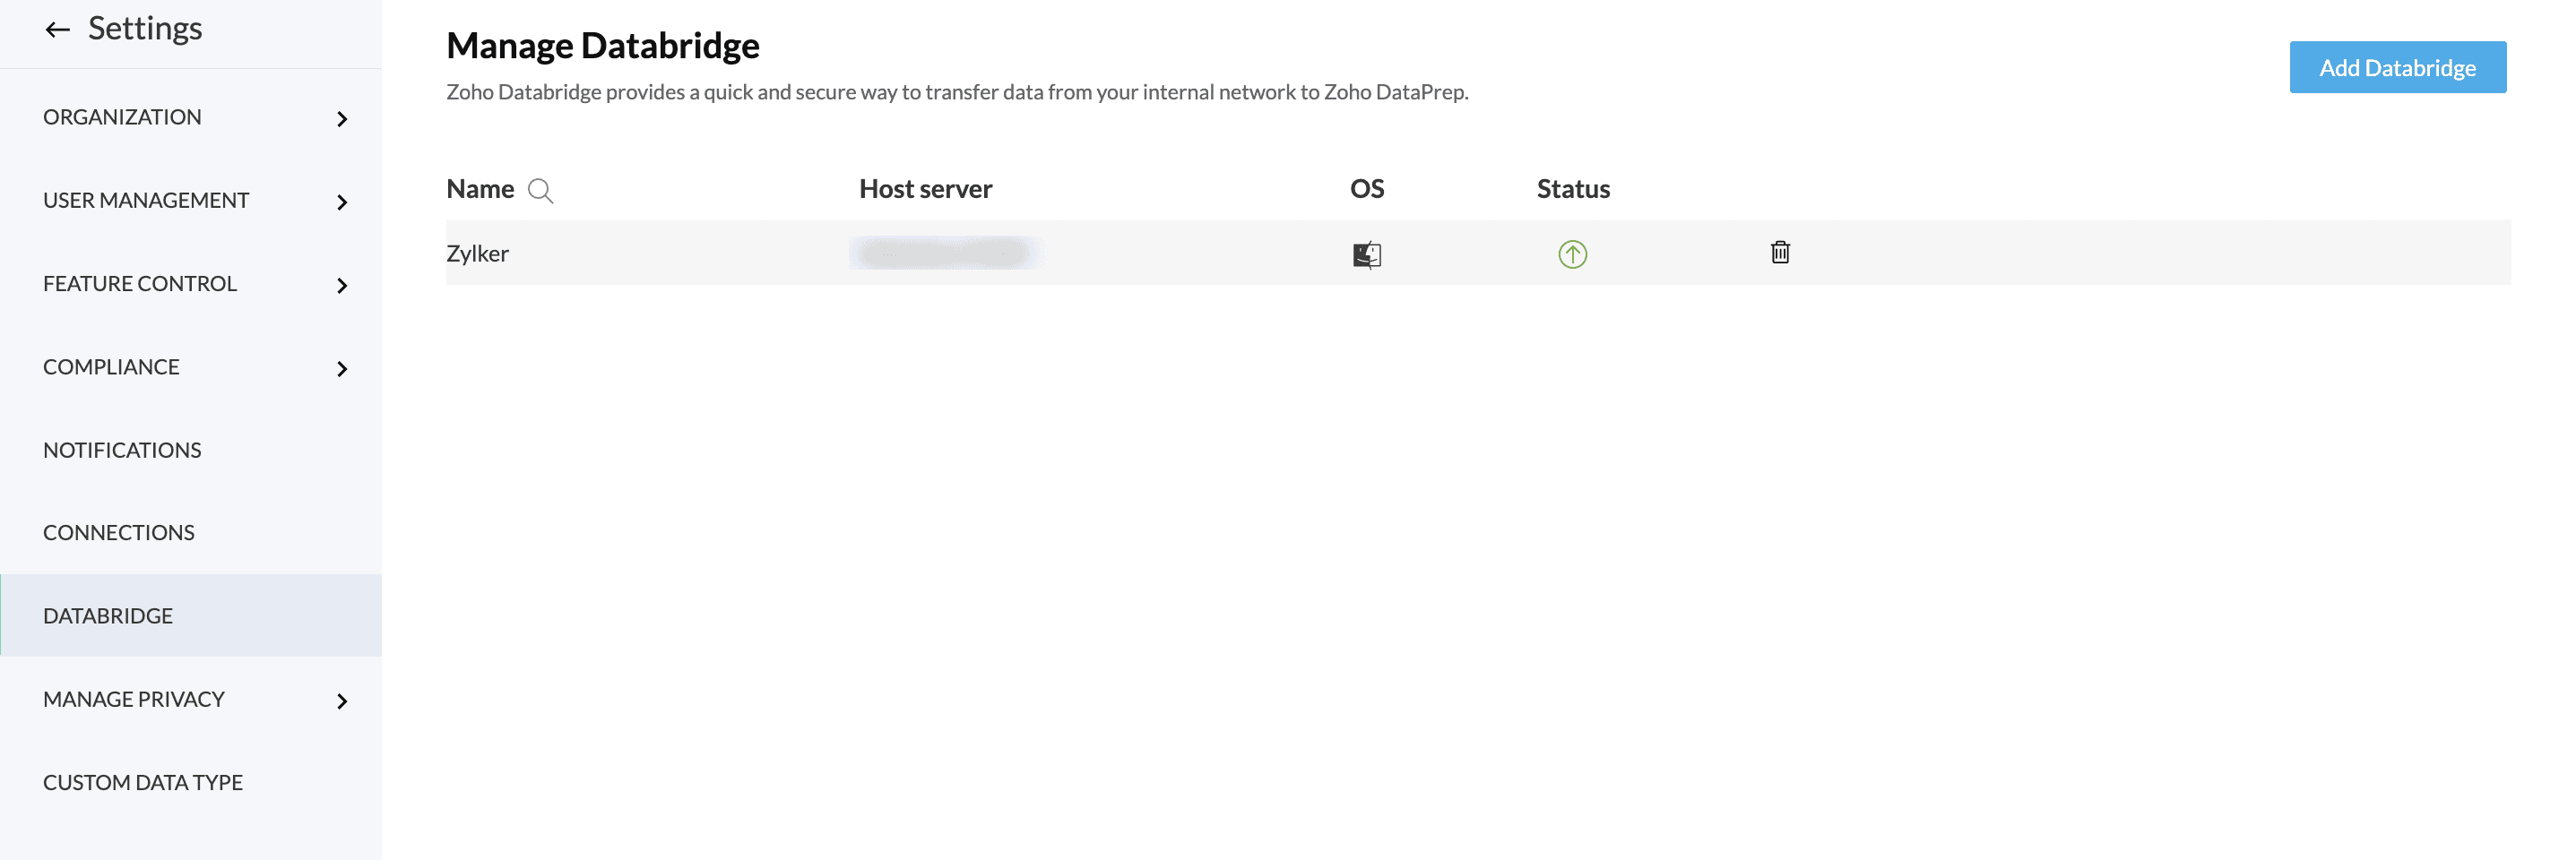Click the OS column header
Image resolution: width=2576 pixels, height=860 pixels.
coord(1366,189)
